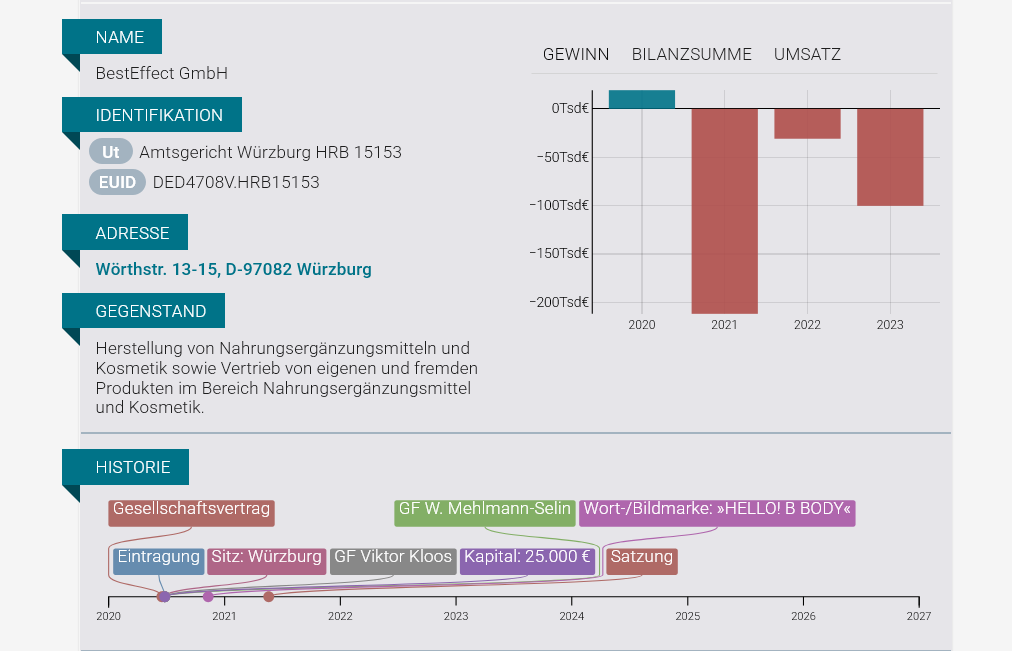Click the 2023 loss bar
Viewport: 1012px width, 651px height.
point(890,157)
